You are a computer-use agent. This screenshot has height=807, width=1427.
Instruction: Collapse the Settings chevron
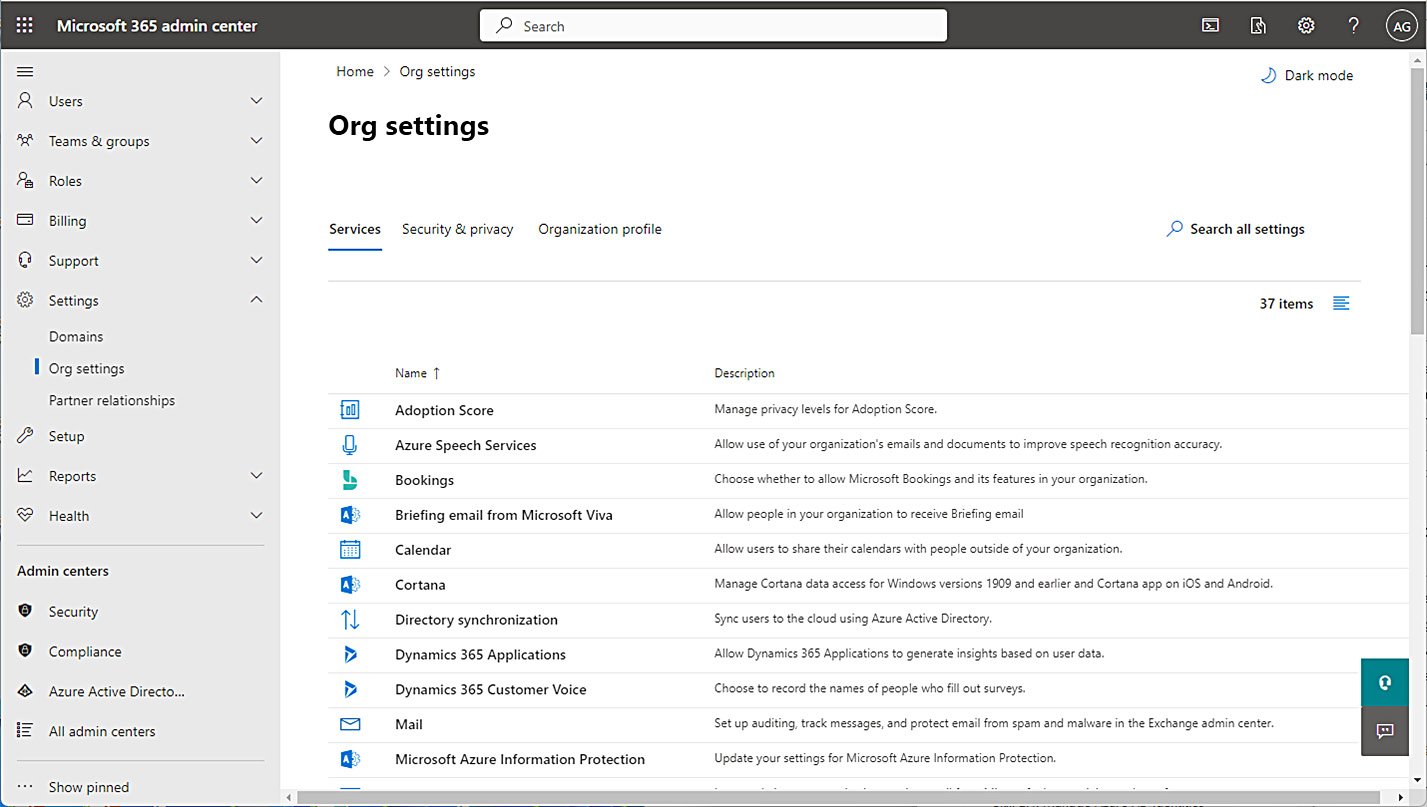256,300
